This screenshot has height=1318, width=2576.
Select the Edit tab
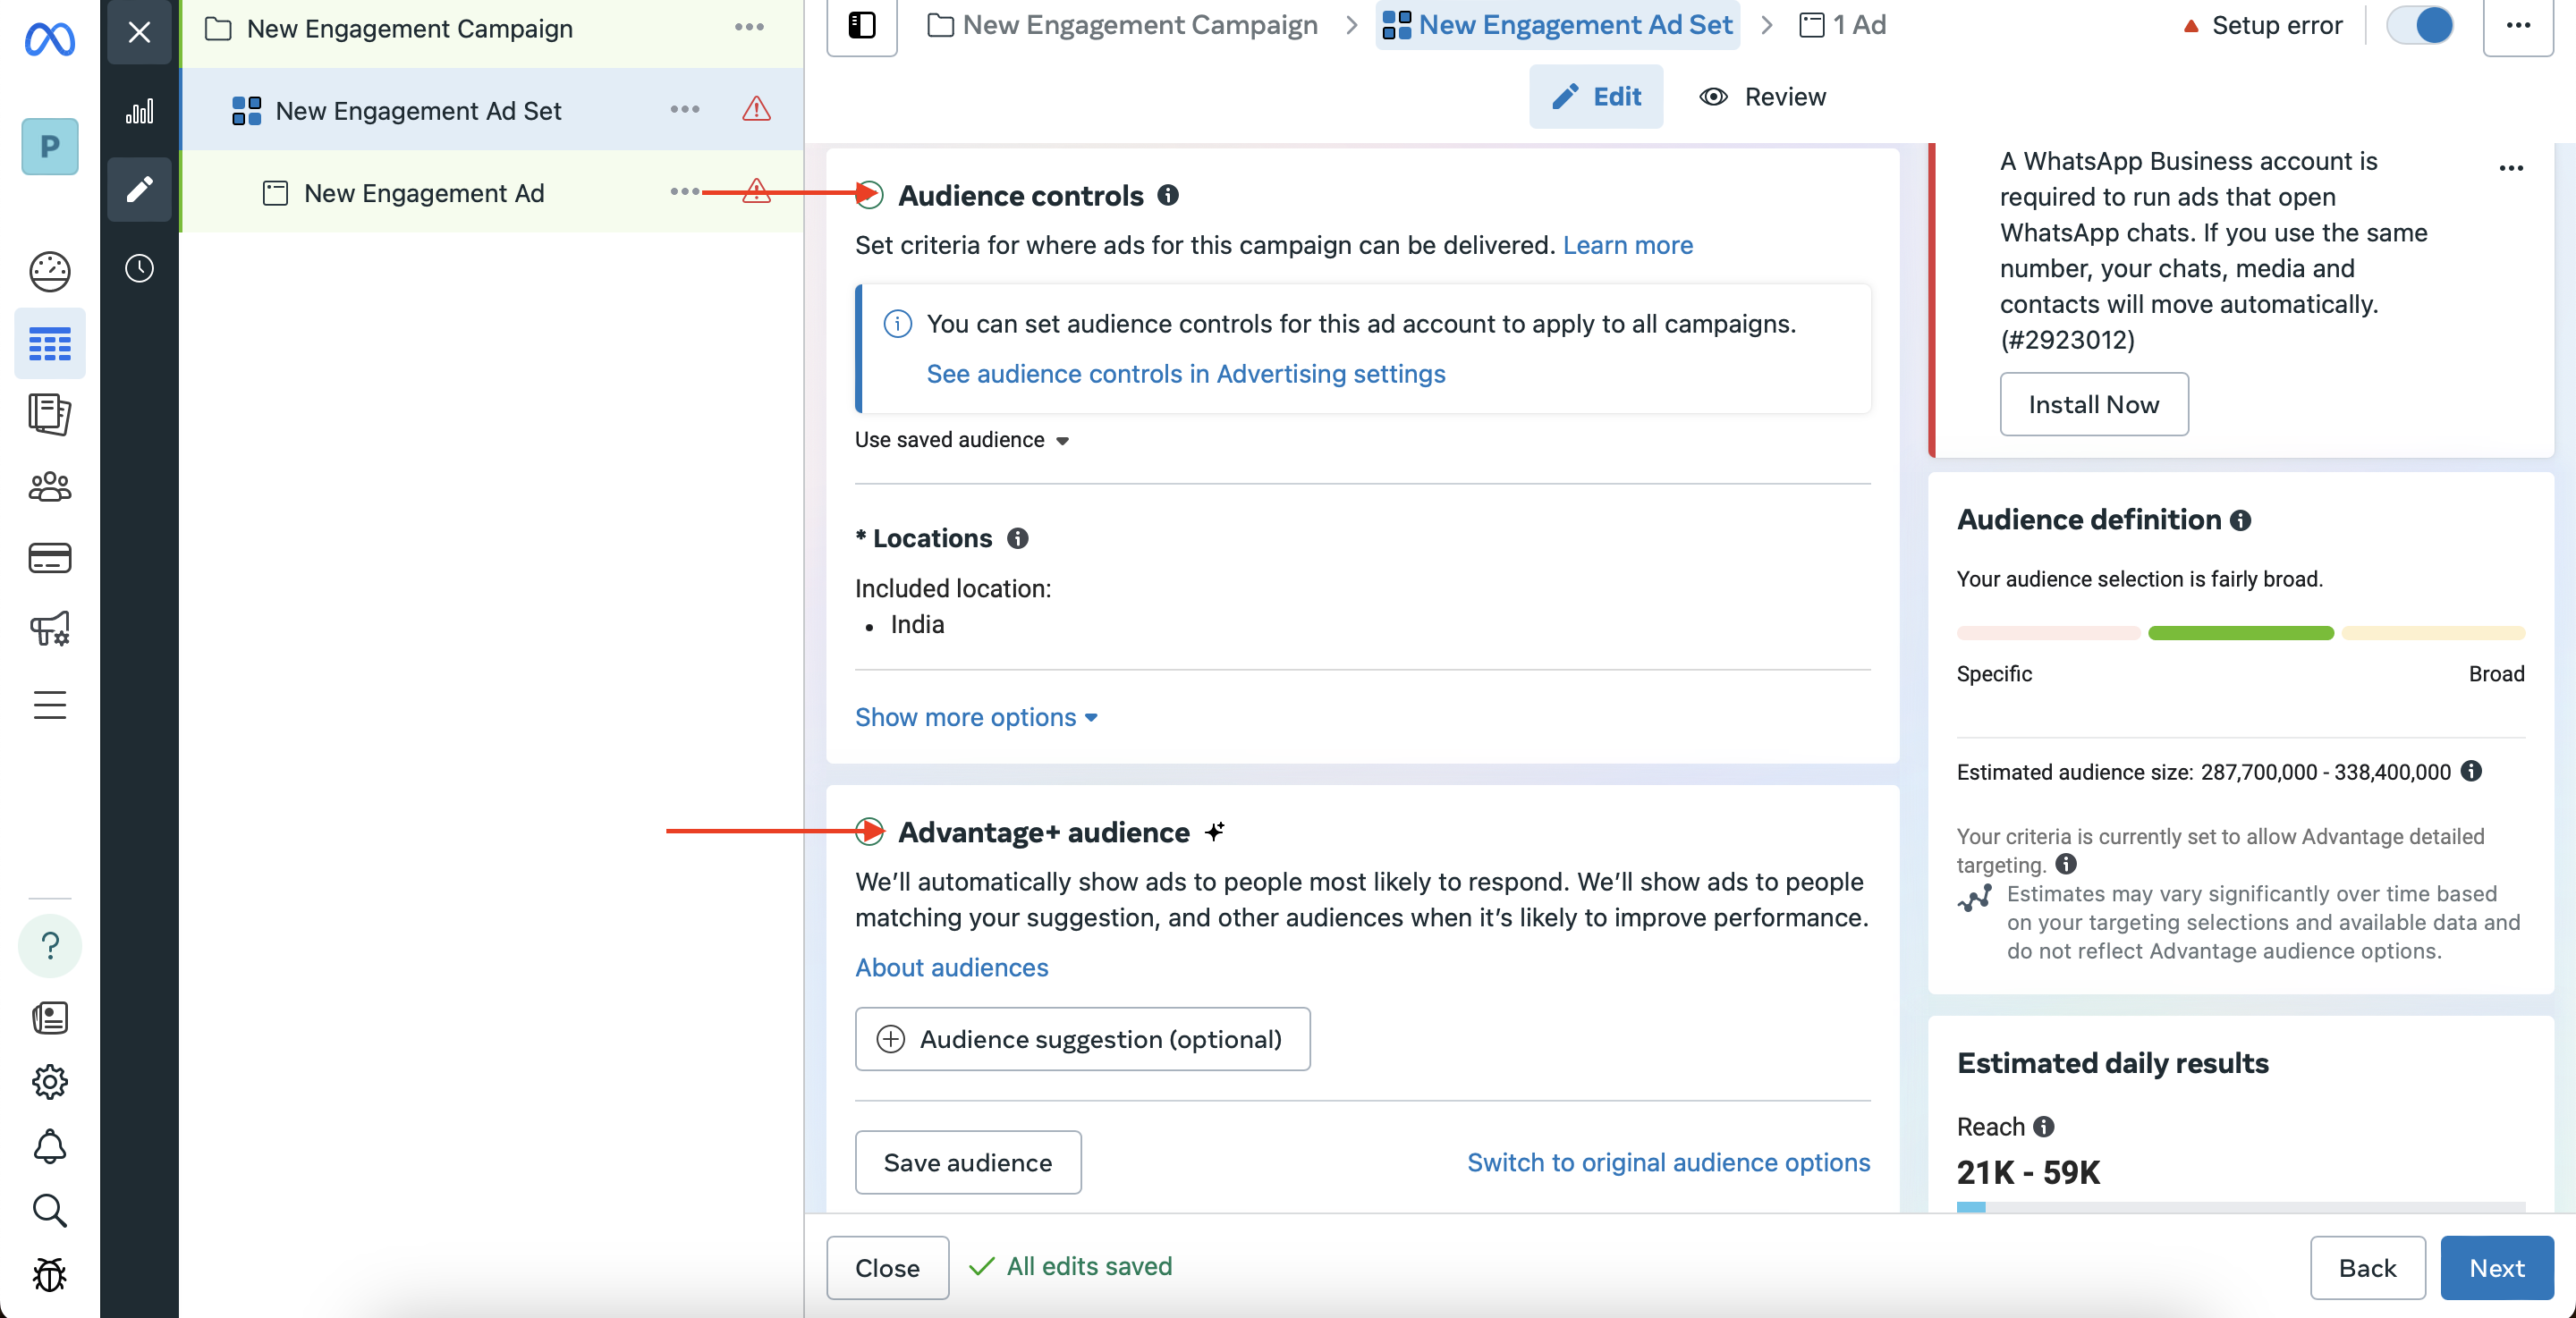tap(1595, 96)
